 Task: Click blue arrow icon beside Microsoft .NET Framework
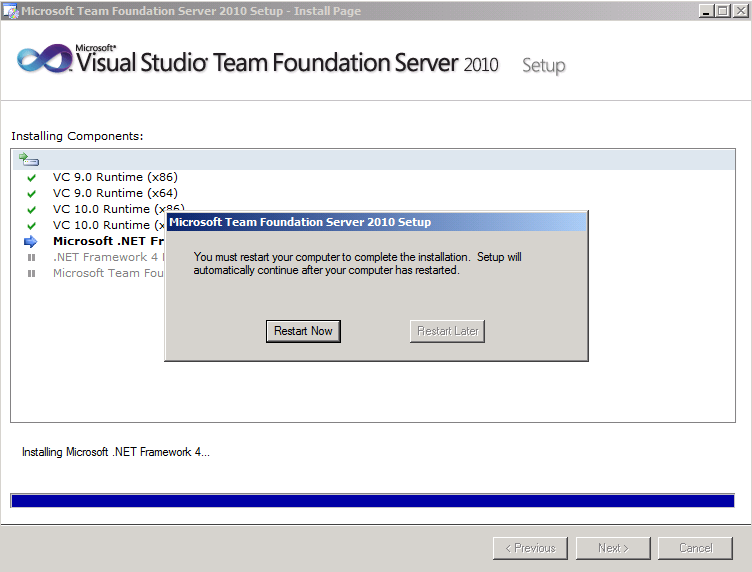[x=31, y=241]
